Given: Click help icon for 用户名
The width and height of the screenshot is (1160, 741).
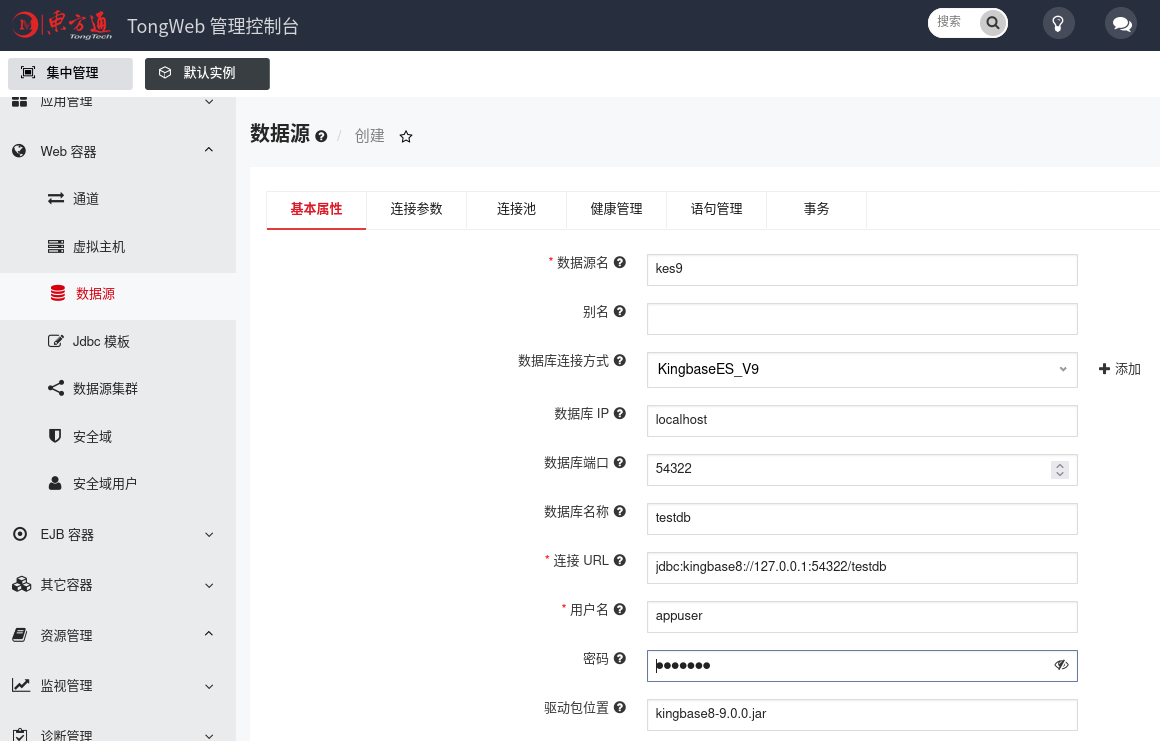Looking at the screenshot, I should click(x=620, y=609).
